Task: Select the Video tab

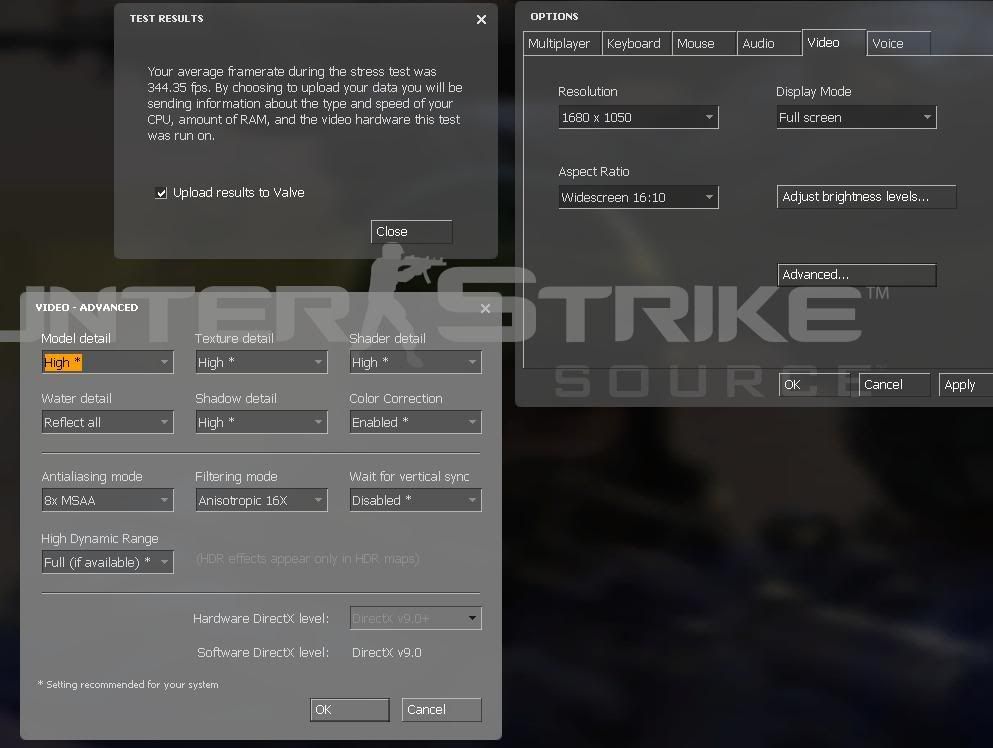Action: point(833,42)
